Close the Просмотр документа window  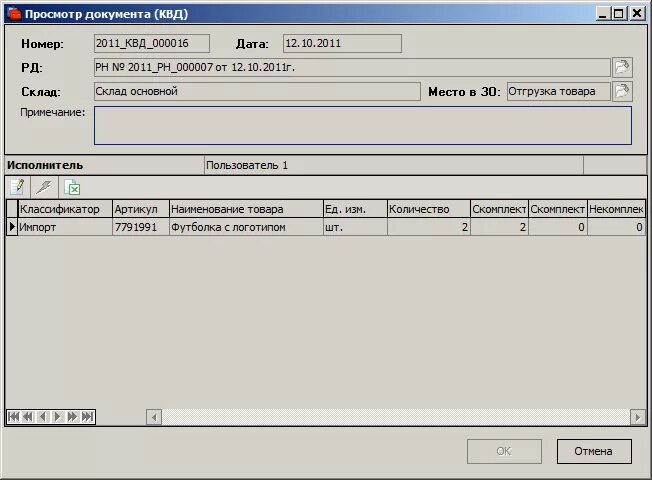[x=637, y=14]
